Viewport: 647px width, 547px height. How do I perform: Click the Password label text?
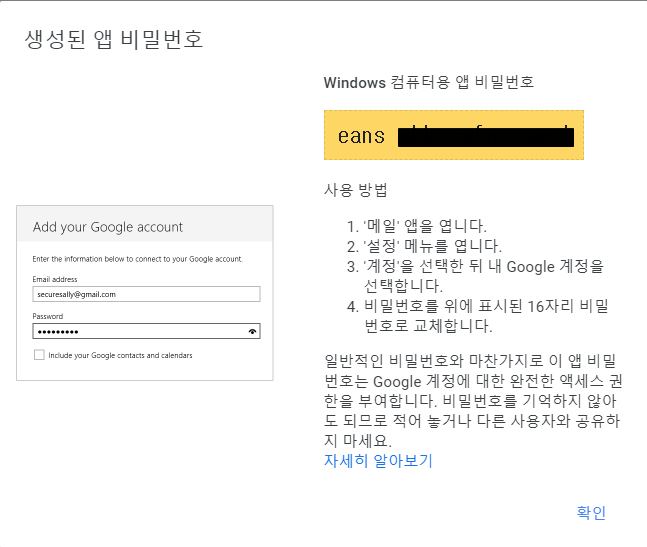point(48,316)
